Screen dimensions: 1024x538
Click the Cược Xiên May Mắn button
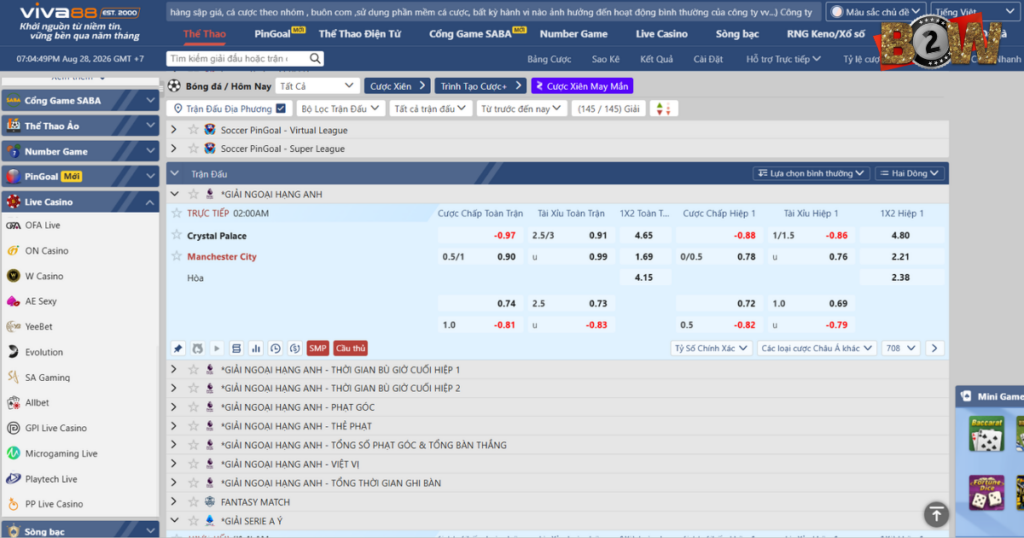click(583, 86)
